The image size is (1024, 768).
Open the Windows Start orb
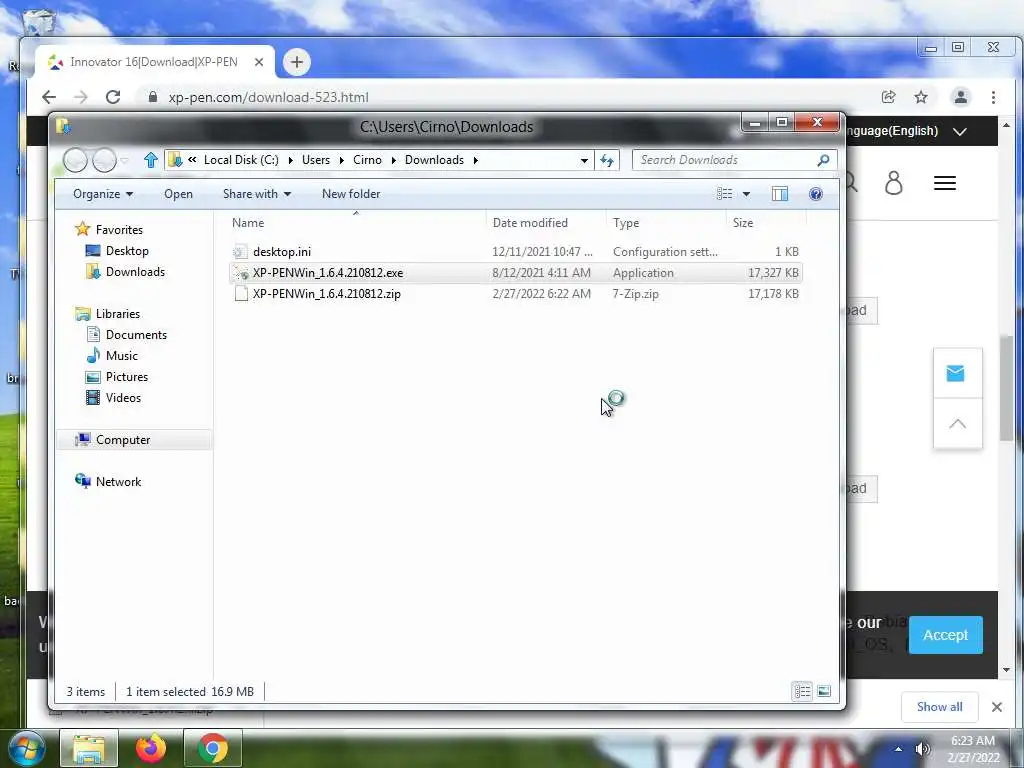[x=26, y=748]
